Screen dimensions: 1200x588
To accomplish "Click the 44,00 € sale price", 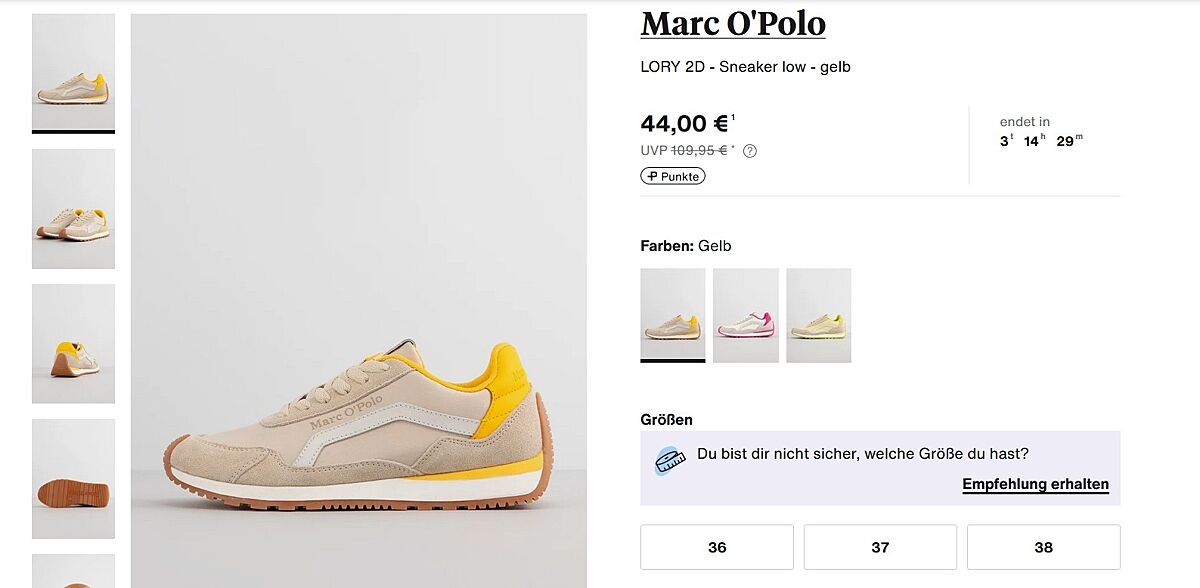I will click(x=685, y=124).
